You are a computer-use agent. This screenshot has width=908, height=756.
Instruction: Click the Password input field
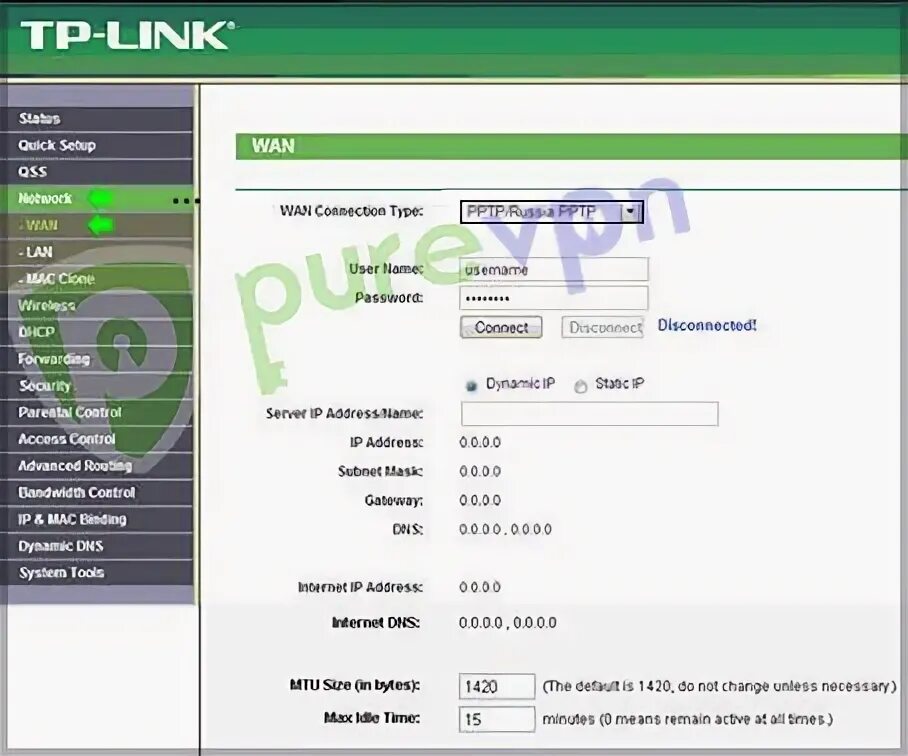[x=554, y=298]
